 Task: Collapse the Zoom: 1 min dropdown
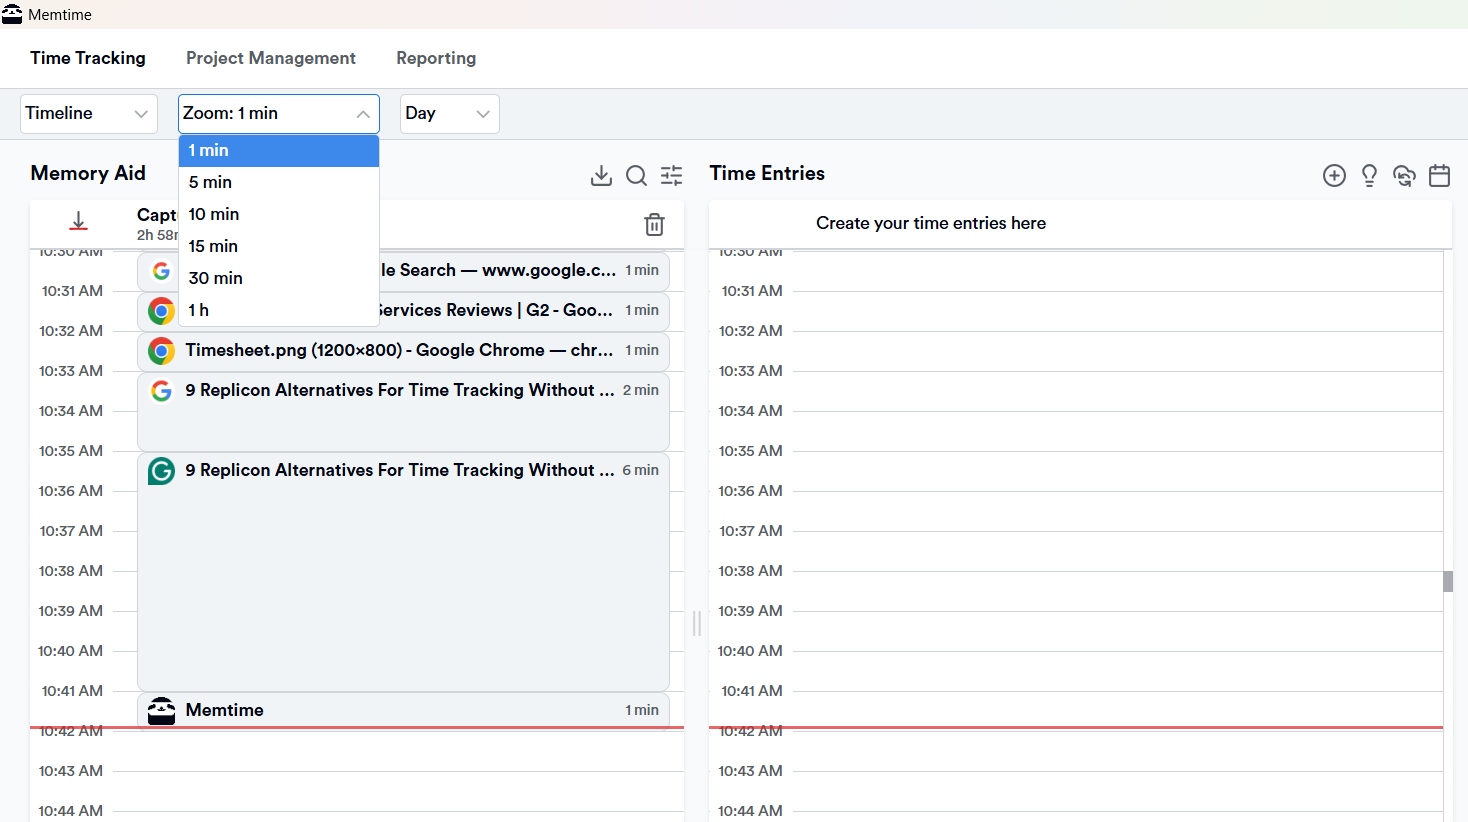pyautogui.click(x=279, y=113)
